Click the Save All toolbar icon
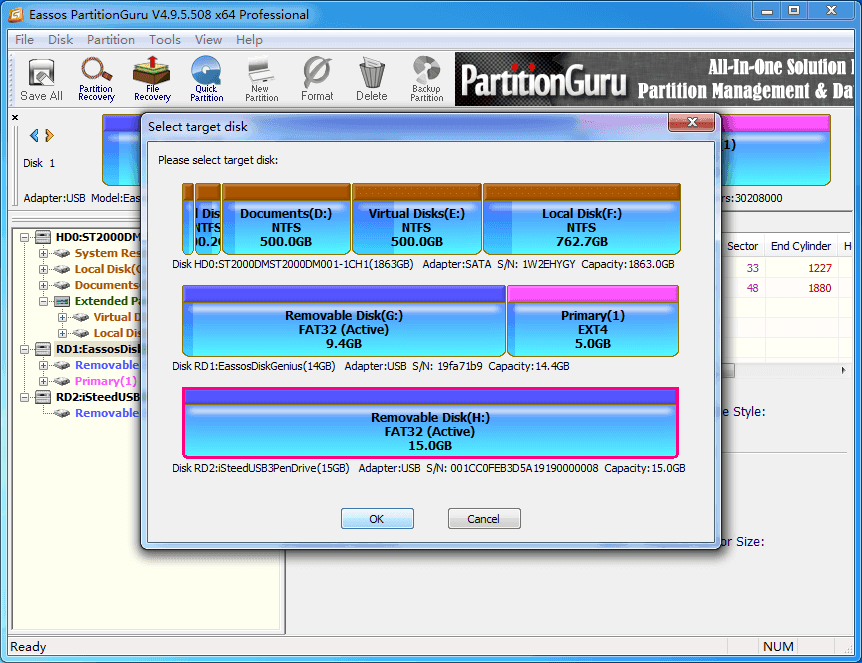Screen dimensions: 862x663 tap(41, 80)
